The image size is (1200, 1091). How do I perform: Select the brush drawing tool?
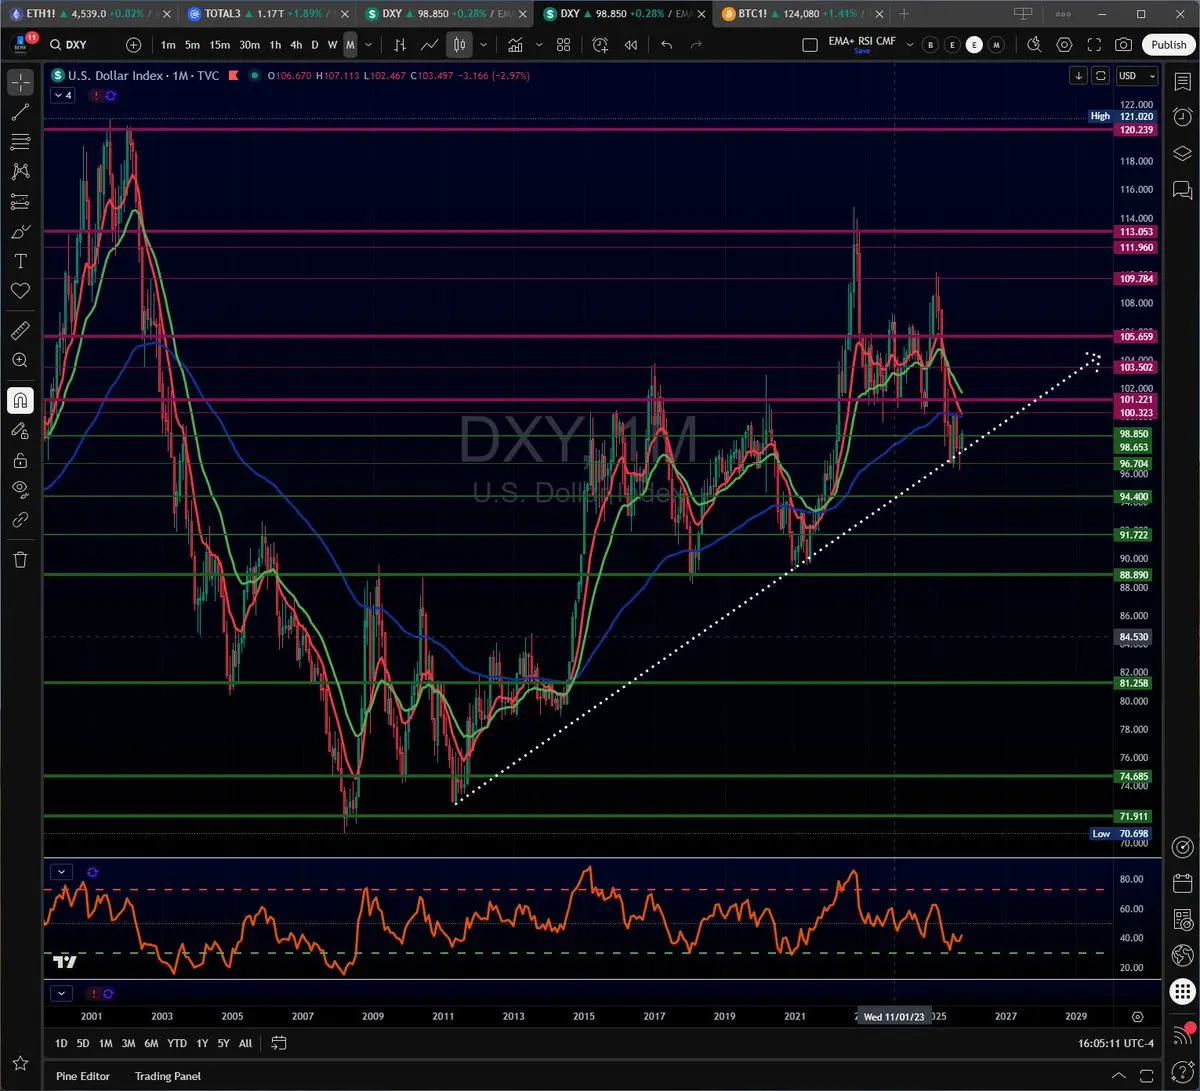point(20,232)
